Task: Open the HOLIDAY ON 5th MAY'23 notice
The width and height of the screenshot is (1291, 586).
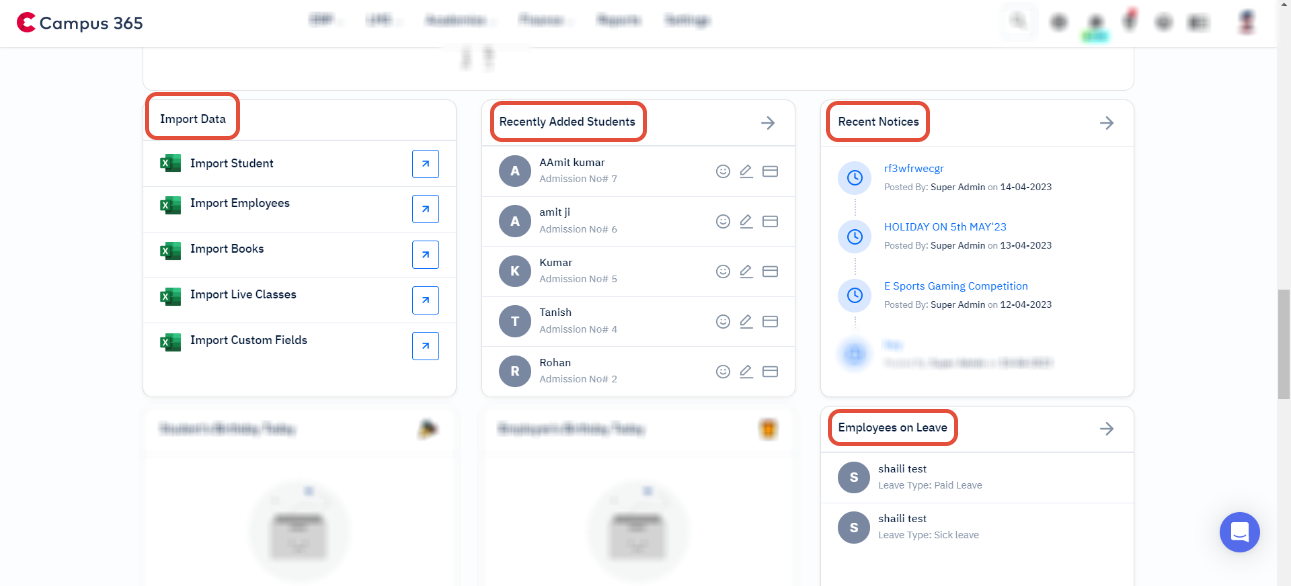Action: (945, 227)
